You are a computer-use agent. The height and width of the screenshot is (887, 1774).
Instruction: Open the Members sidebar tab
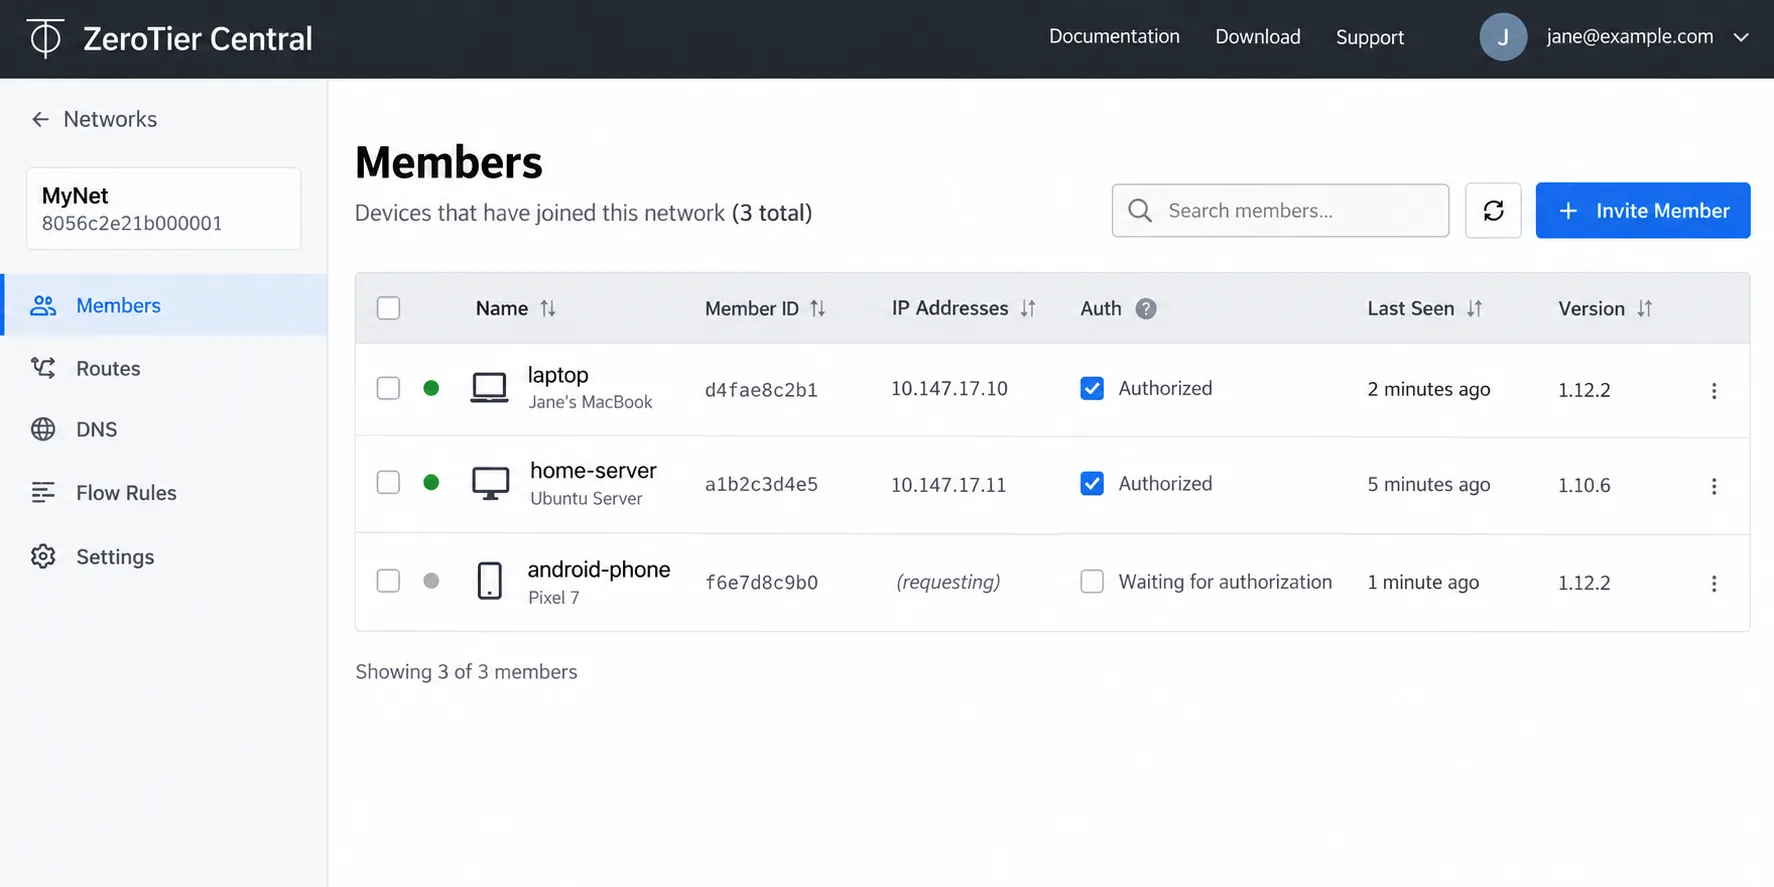[x=164, y=305]
